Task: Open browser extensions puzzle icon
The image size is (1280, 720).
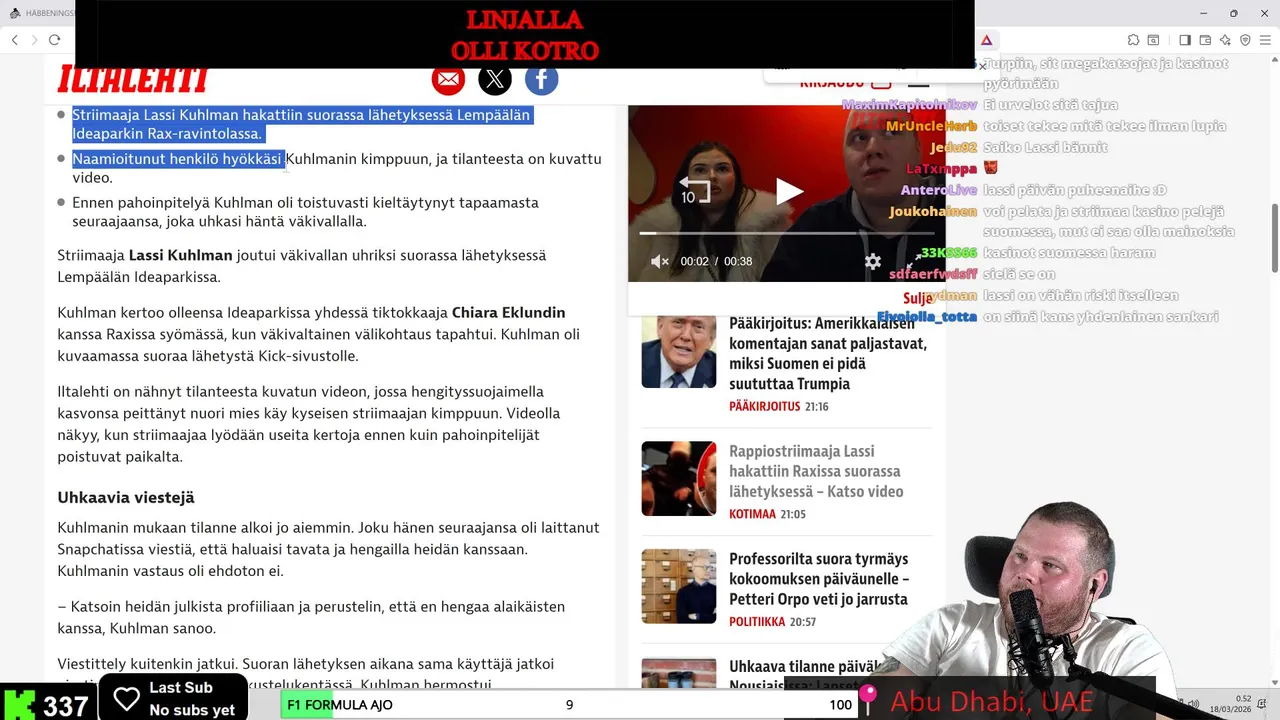Action: tap(1133, 40)
